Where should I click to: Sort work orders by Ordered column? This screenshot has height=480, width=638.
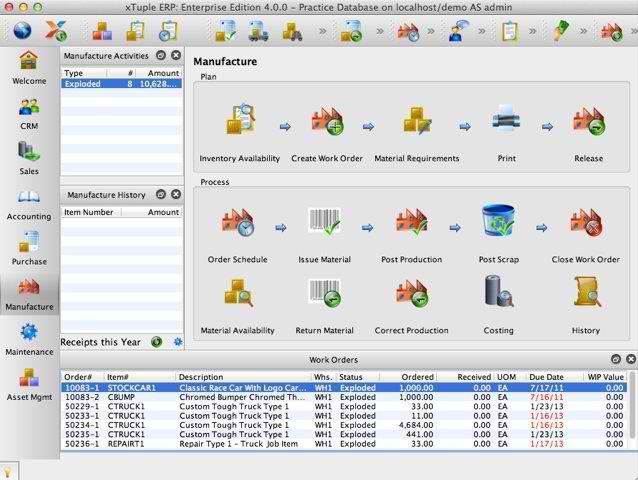408,377
